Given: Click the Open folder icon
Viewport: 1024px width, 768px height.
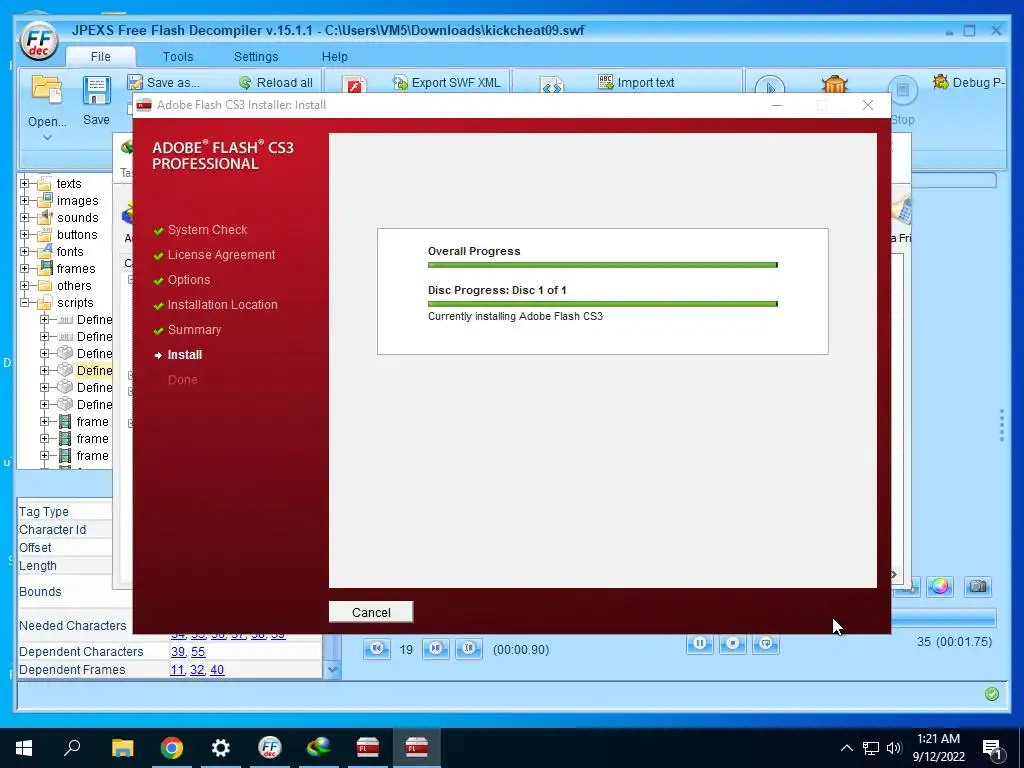Looking at the screenshot, I should pos(47,91).
